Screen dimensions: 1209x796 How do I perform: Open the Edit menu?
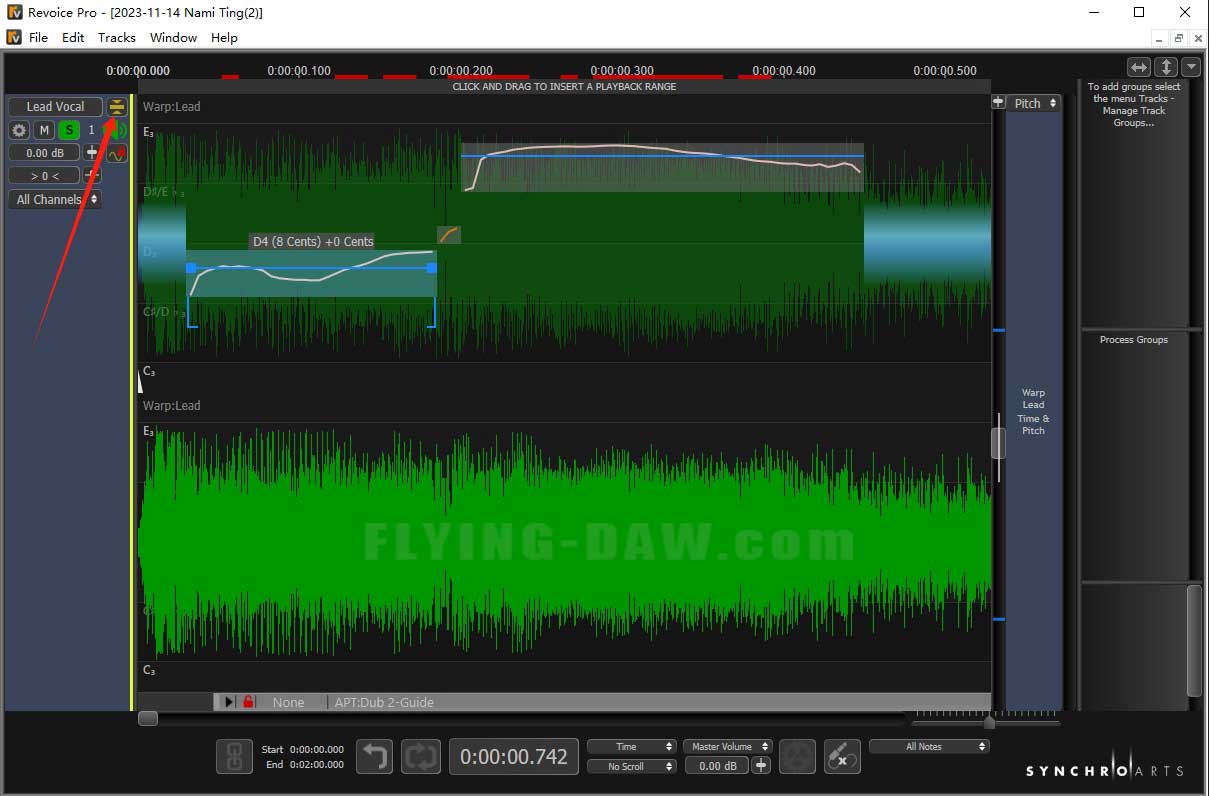[x=73, y=37]
